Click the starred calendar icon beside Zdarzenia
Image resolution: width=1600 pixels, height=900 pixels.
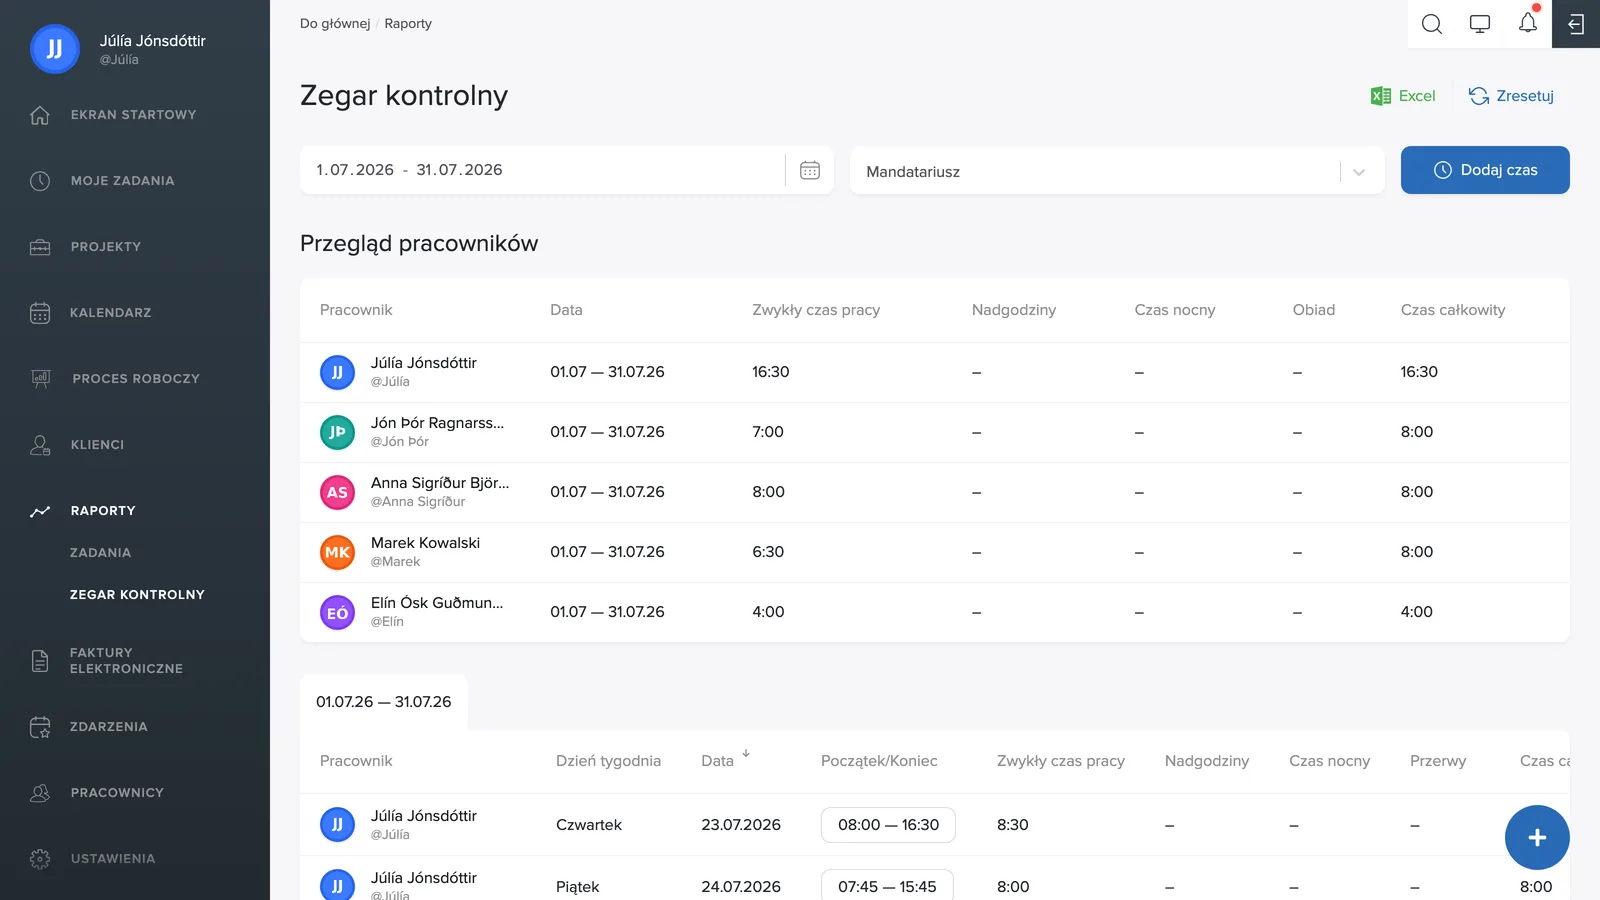pyautogui.click(x=40, y=727)
